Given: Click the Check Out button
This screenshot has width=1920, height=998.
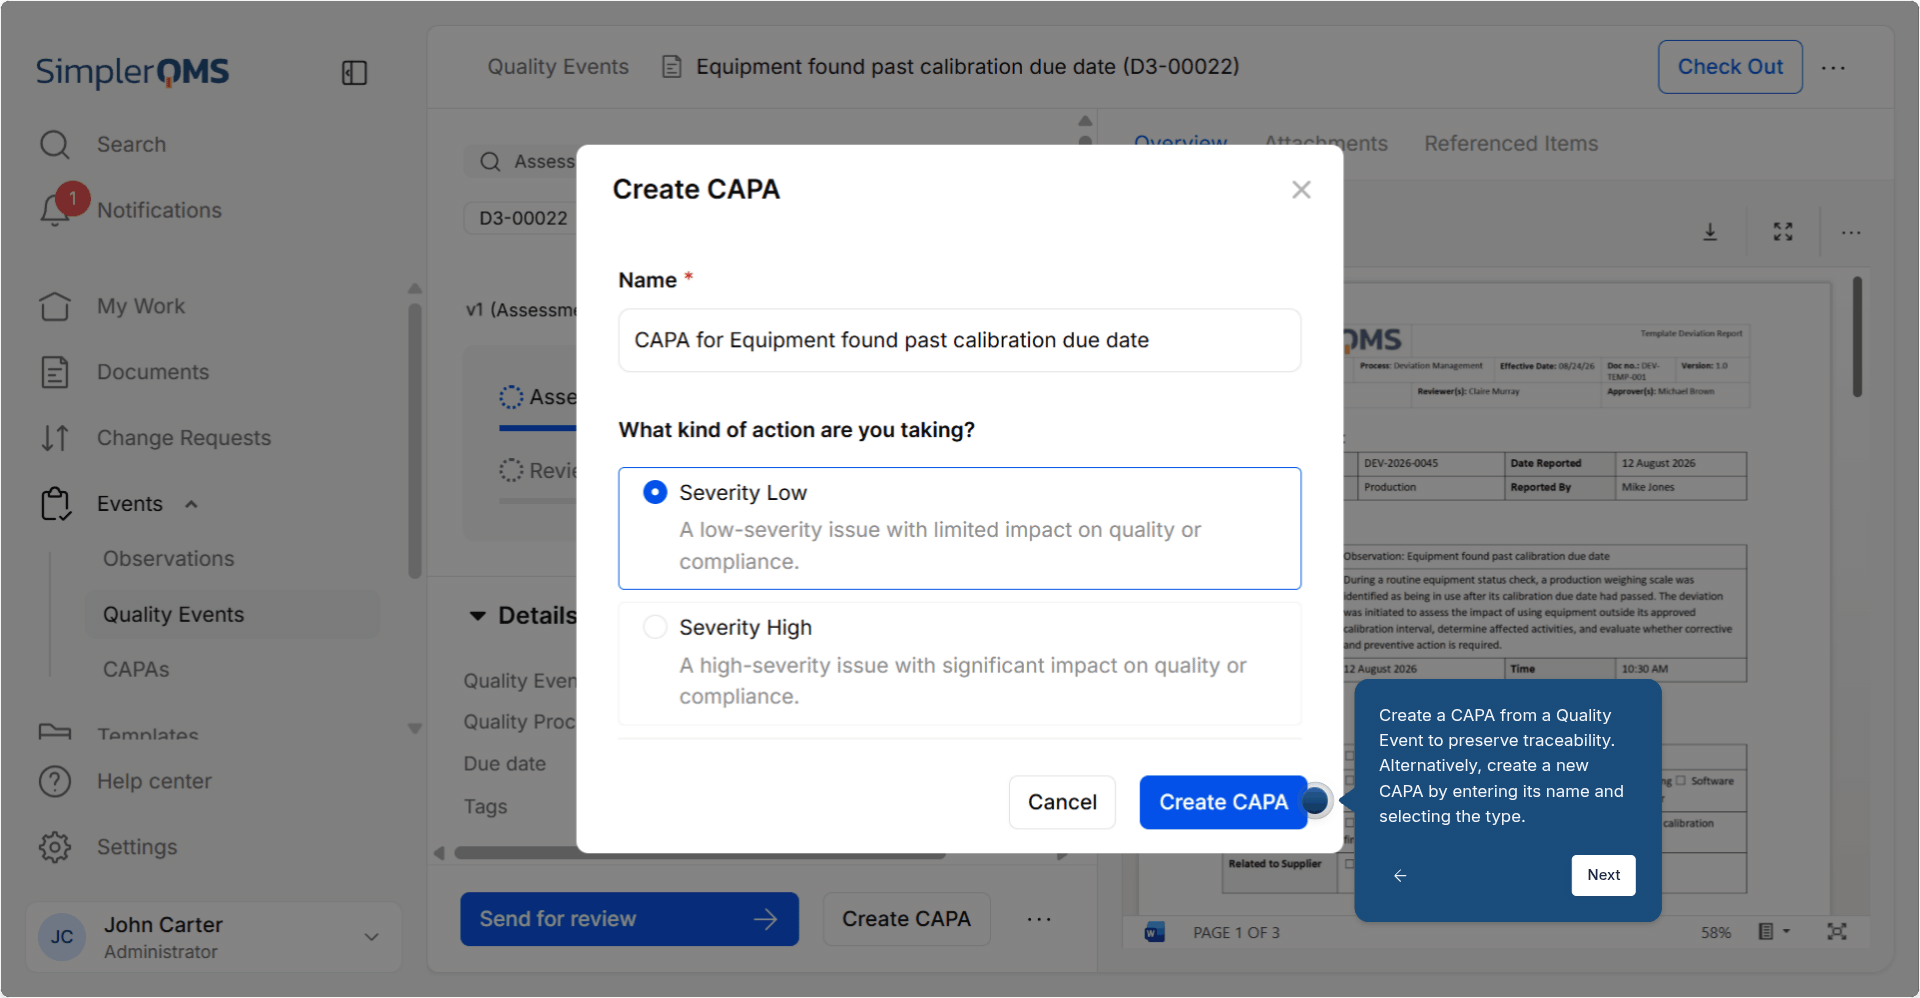Looking at the screenshot, I should [1730, 67].
